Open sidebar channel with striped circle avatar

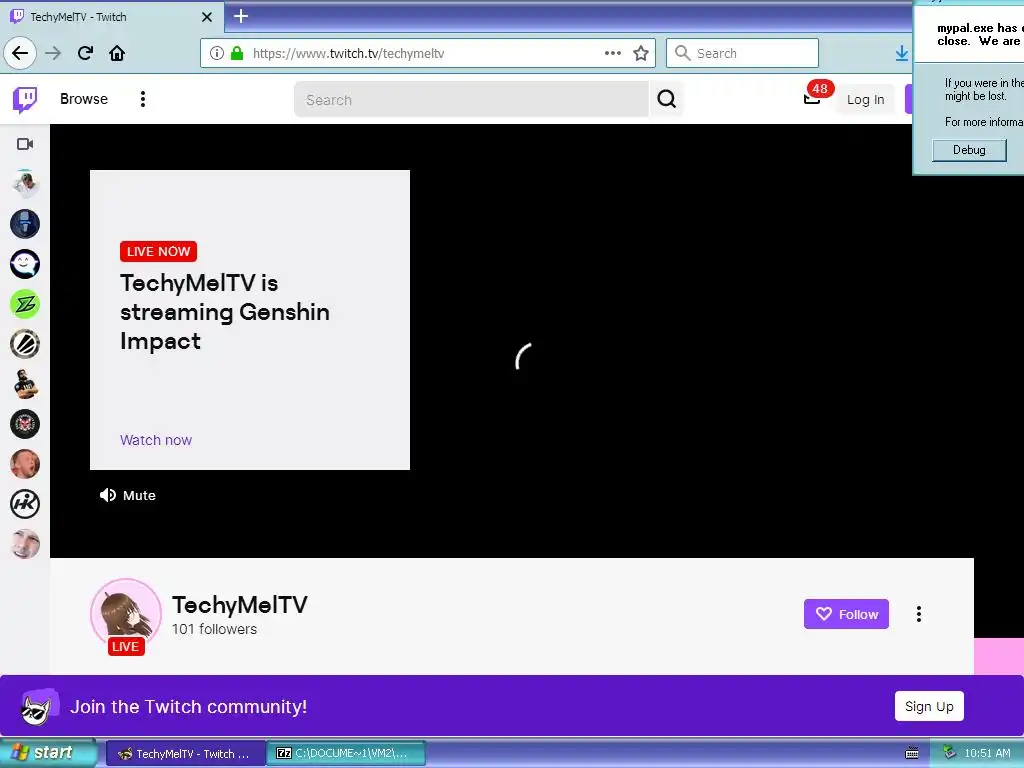point(25,344)
